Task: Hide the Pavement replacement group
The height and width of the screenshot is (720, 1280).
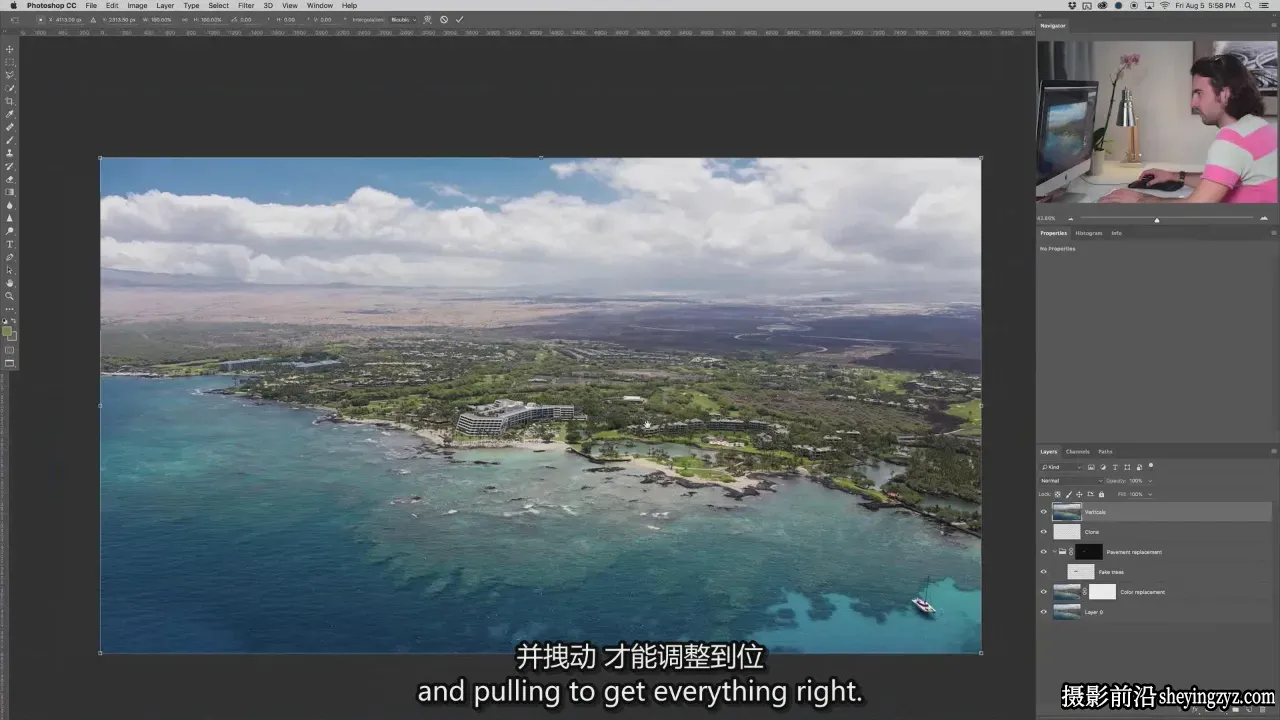Action: coord(1044,552)
